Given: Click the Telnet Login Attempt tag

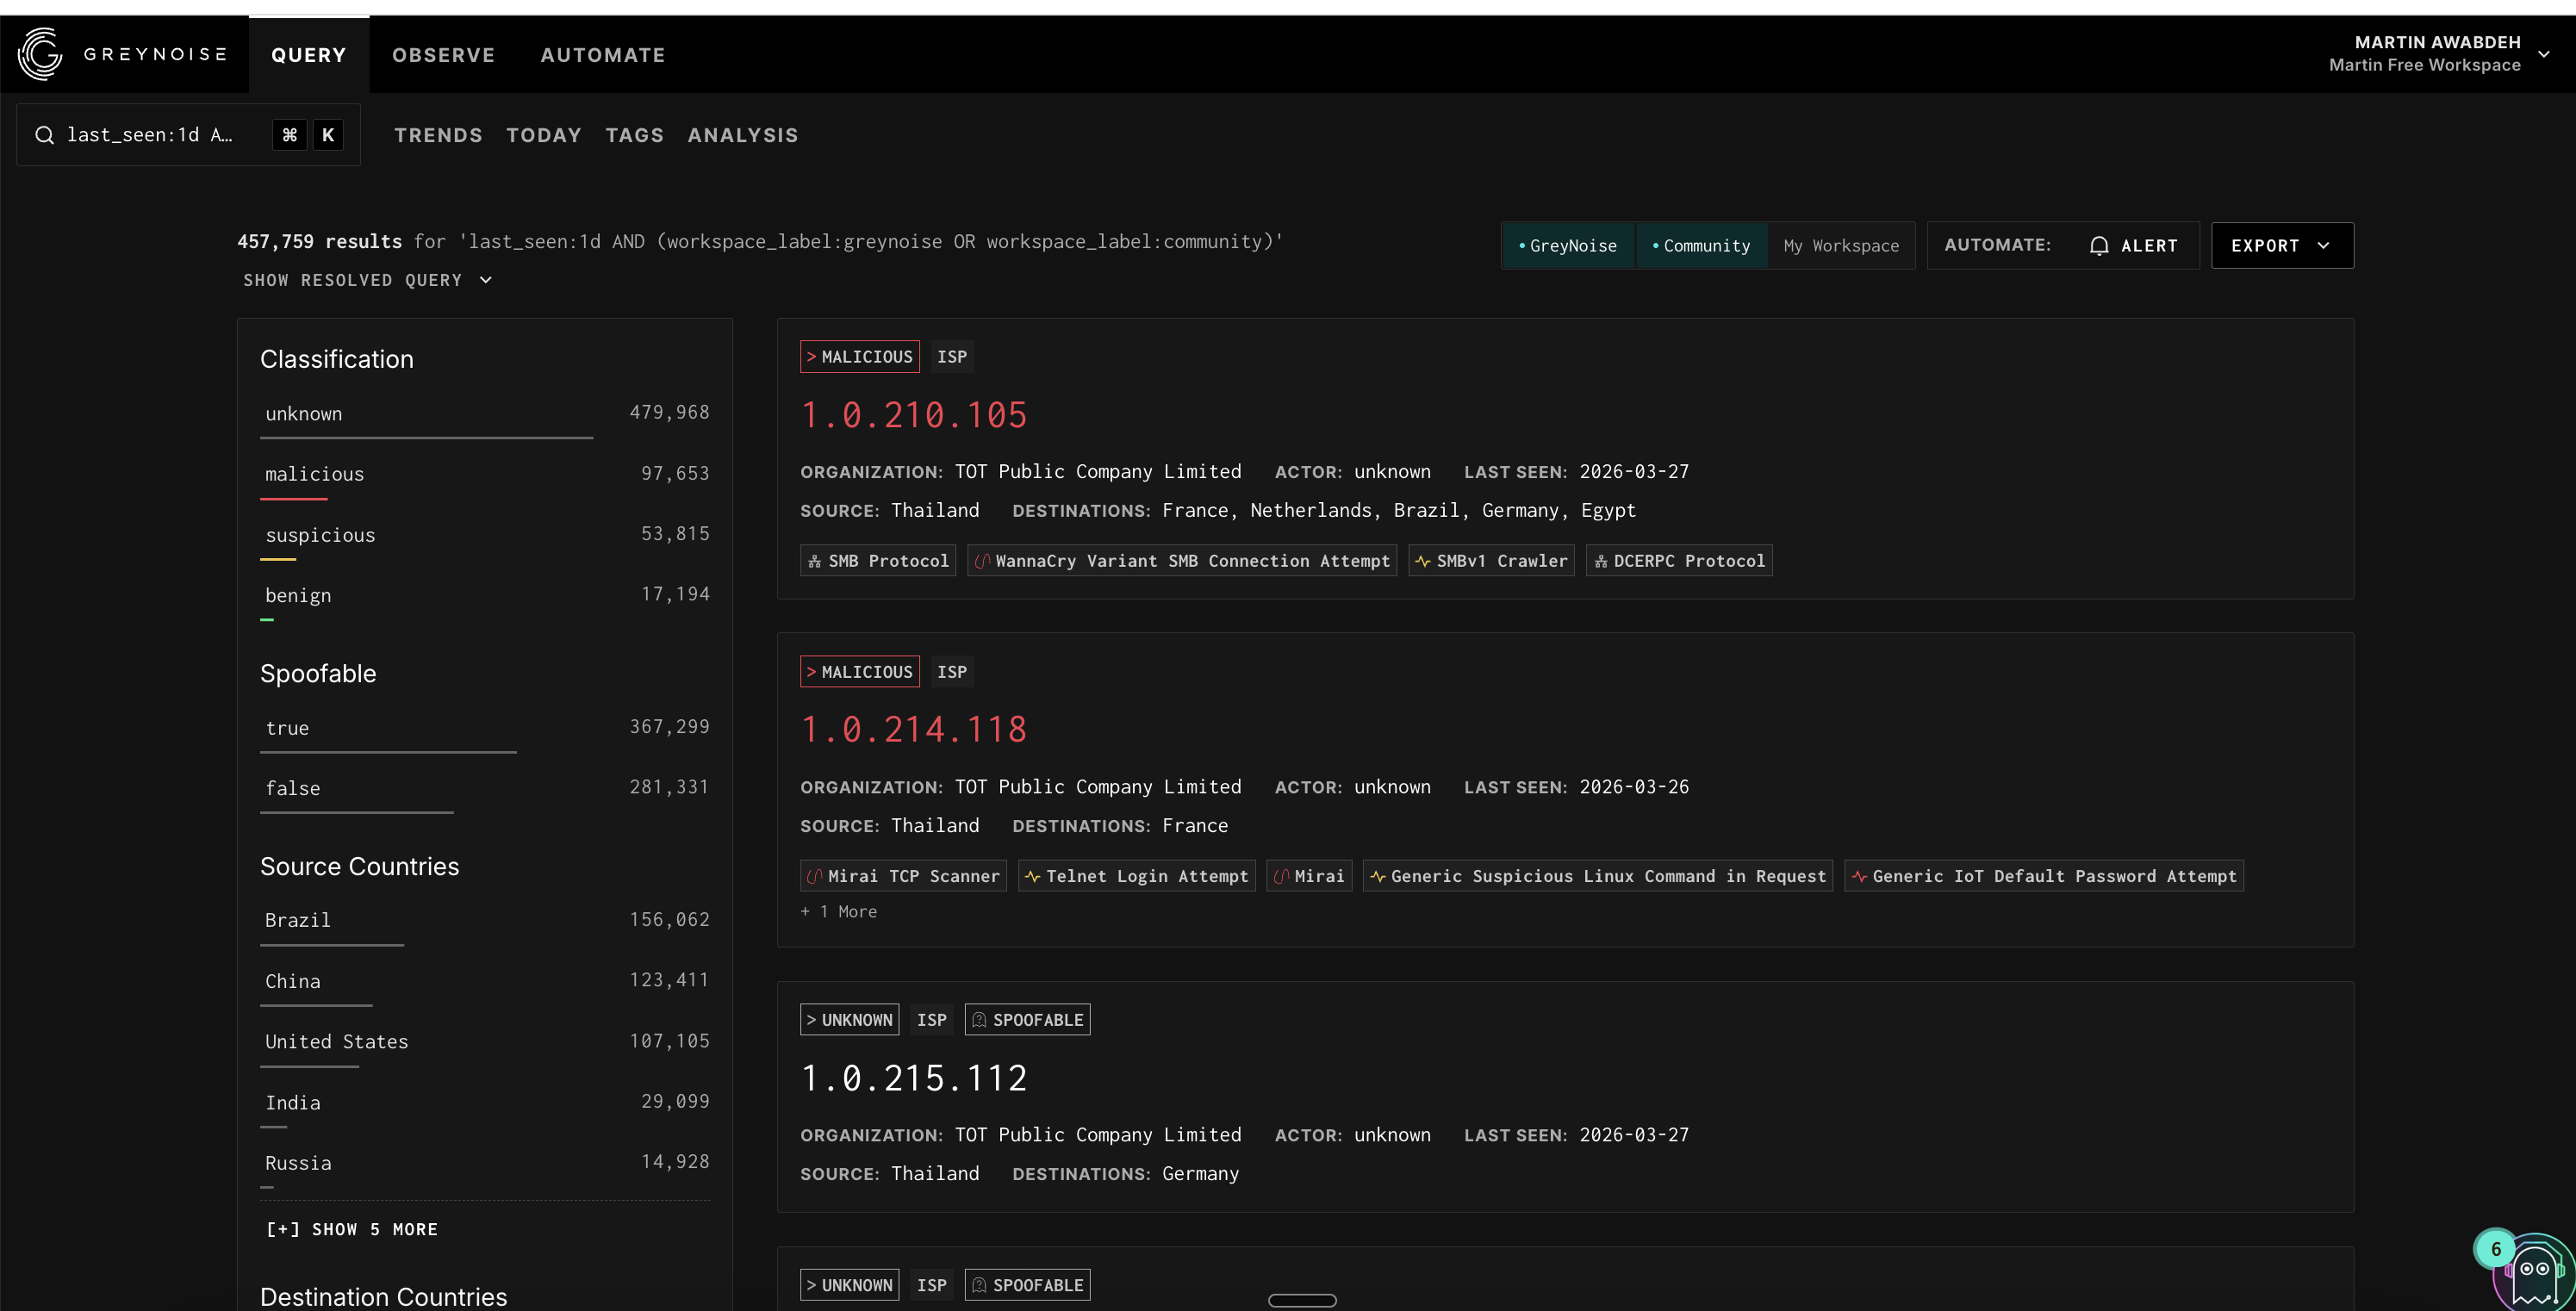Looking at the screenshot, I should coord(1137,876).
